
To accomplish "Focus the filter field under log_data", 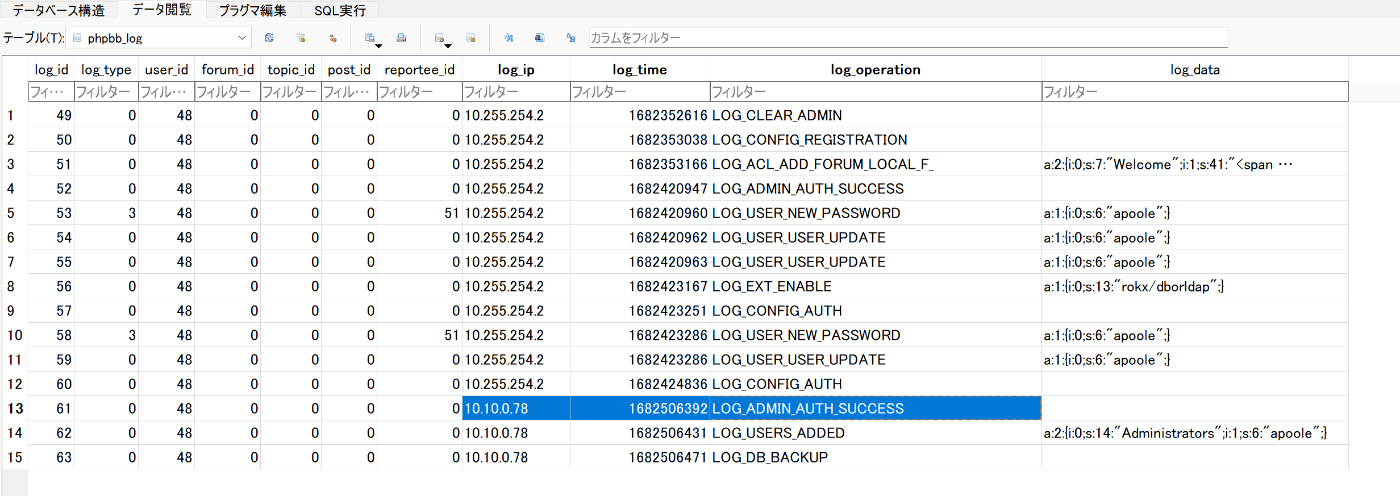I will click(1195, 92).
